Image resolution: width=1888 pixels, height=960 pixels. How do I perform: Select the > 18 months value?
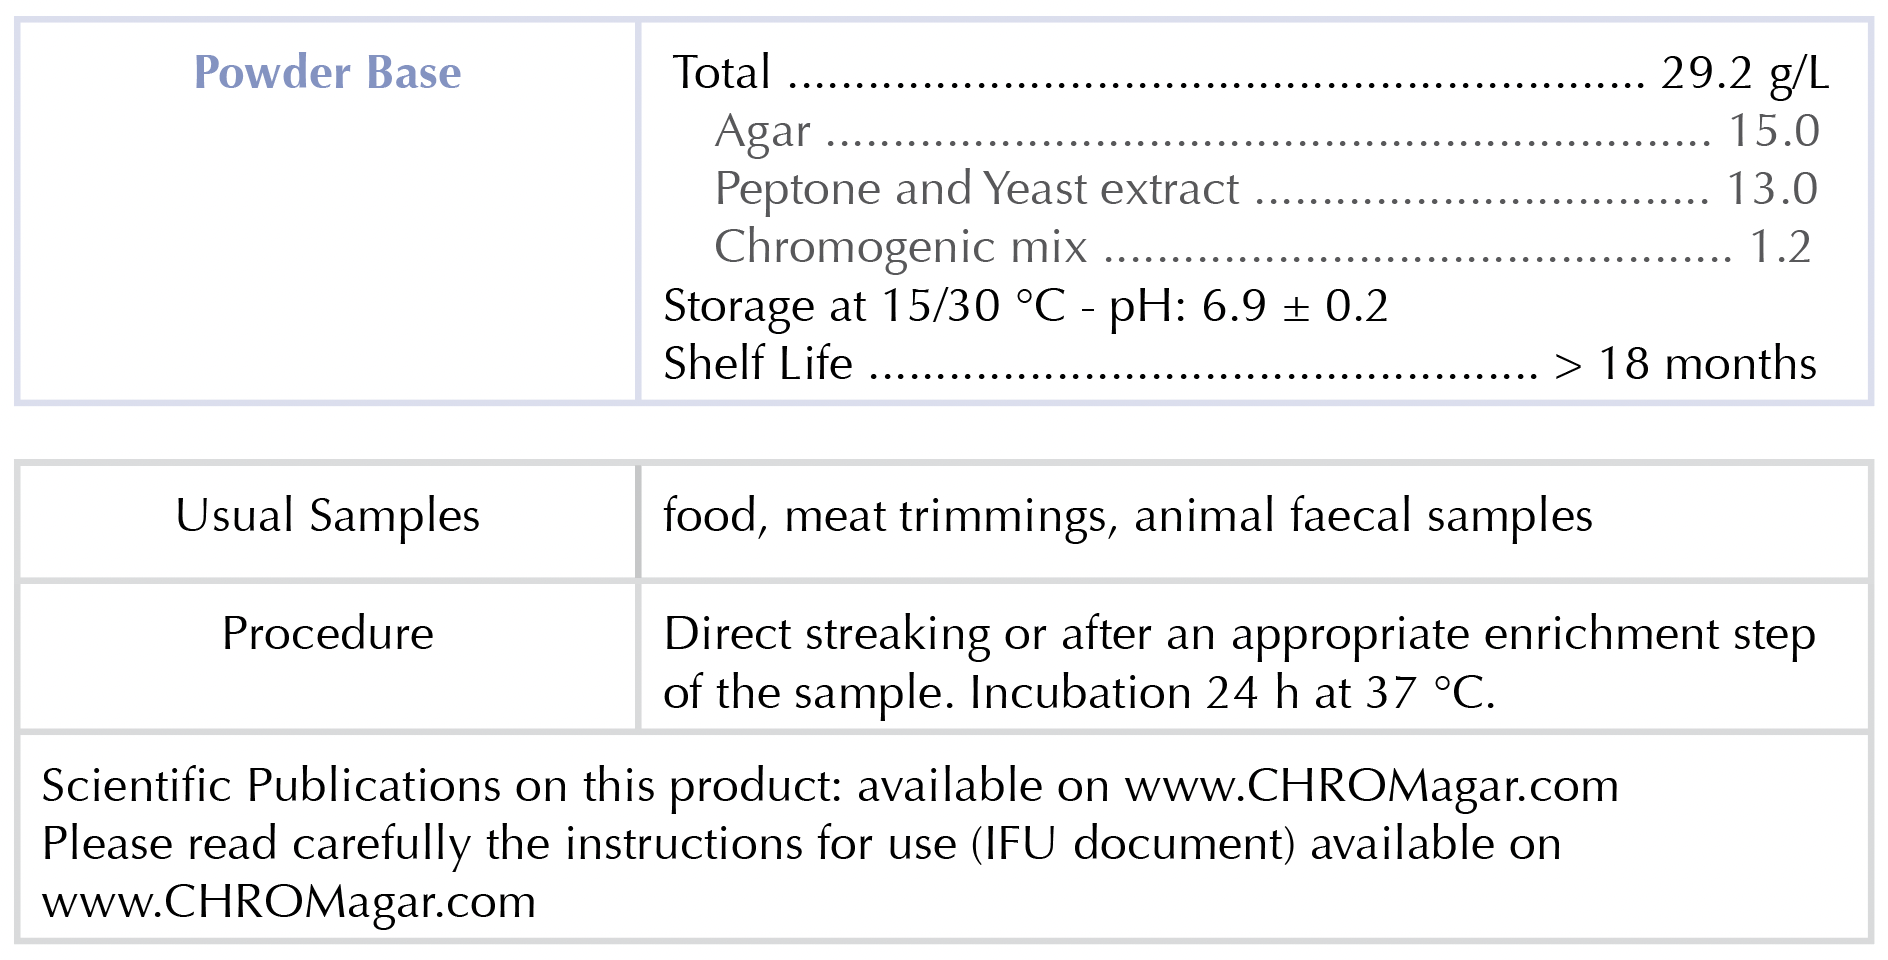click(x=1685, y=364)
